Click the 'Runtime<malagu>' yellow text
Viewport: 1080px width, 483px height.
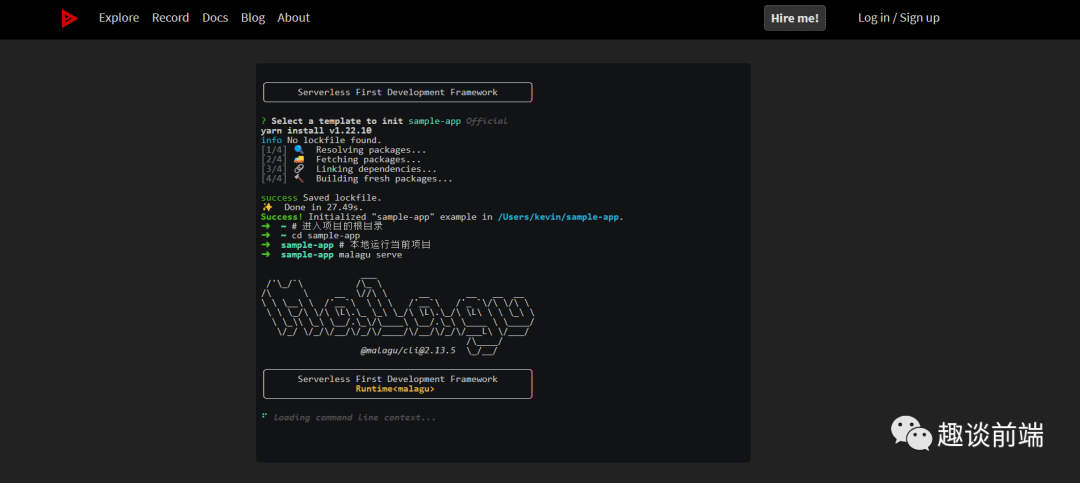click(x=395, y=389)
